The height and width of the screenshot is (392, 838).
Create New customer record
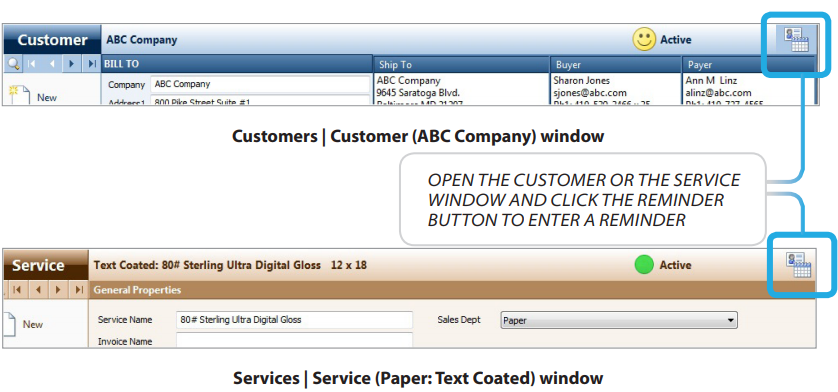click(x=32, y=96)
